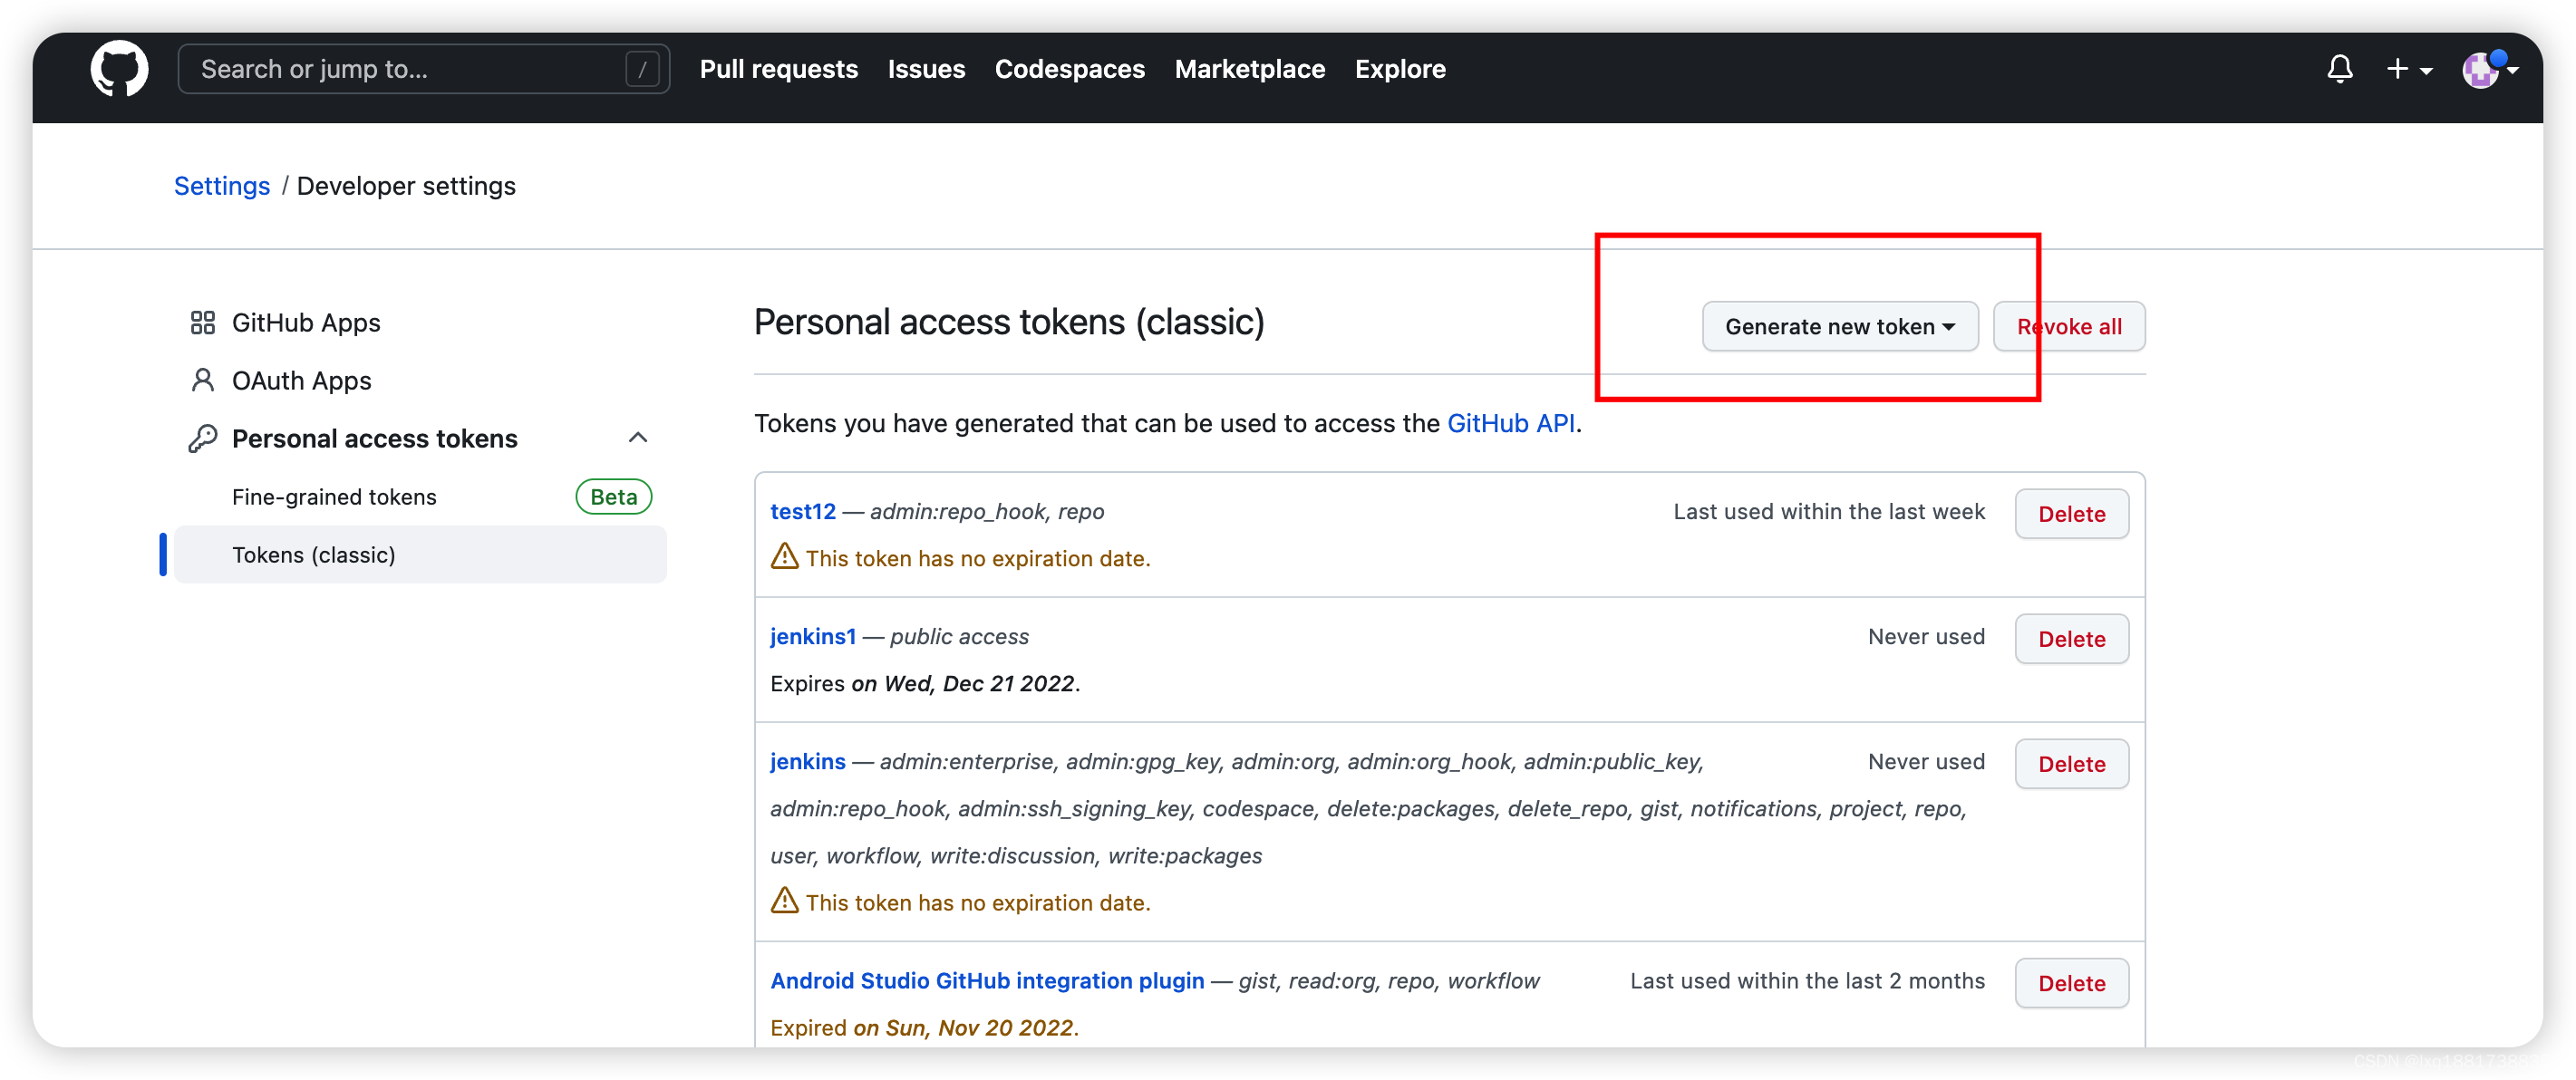Click 'user, workflow, write:discussion, write:packages' text
This screenshot has width=2576, height=1080.
[x=1016, y=855]
